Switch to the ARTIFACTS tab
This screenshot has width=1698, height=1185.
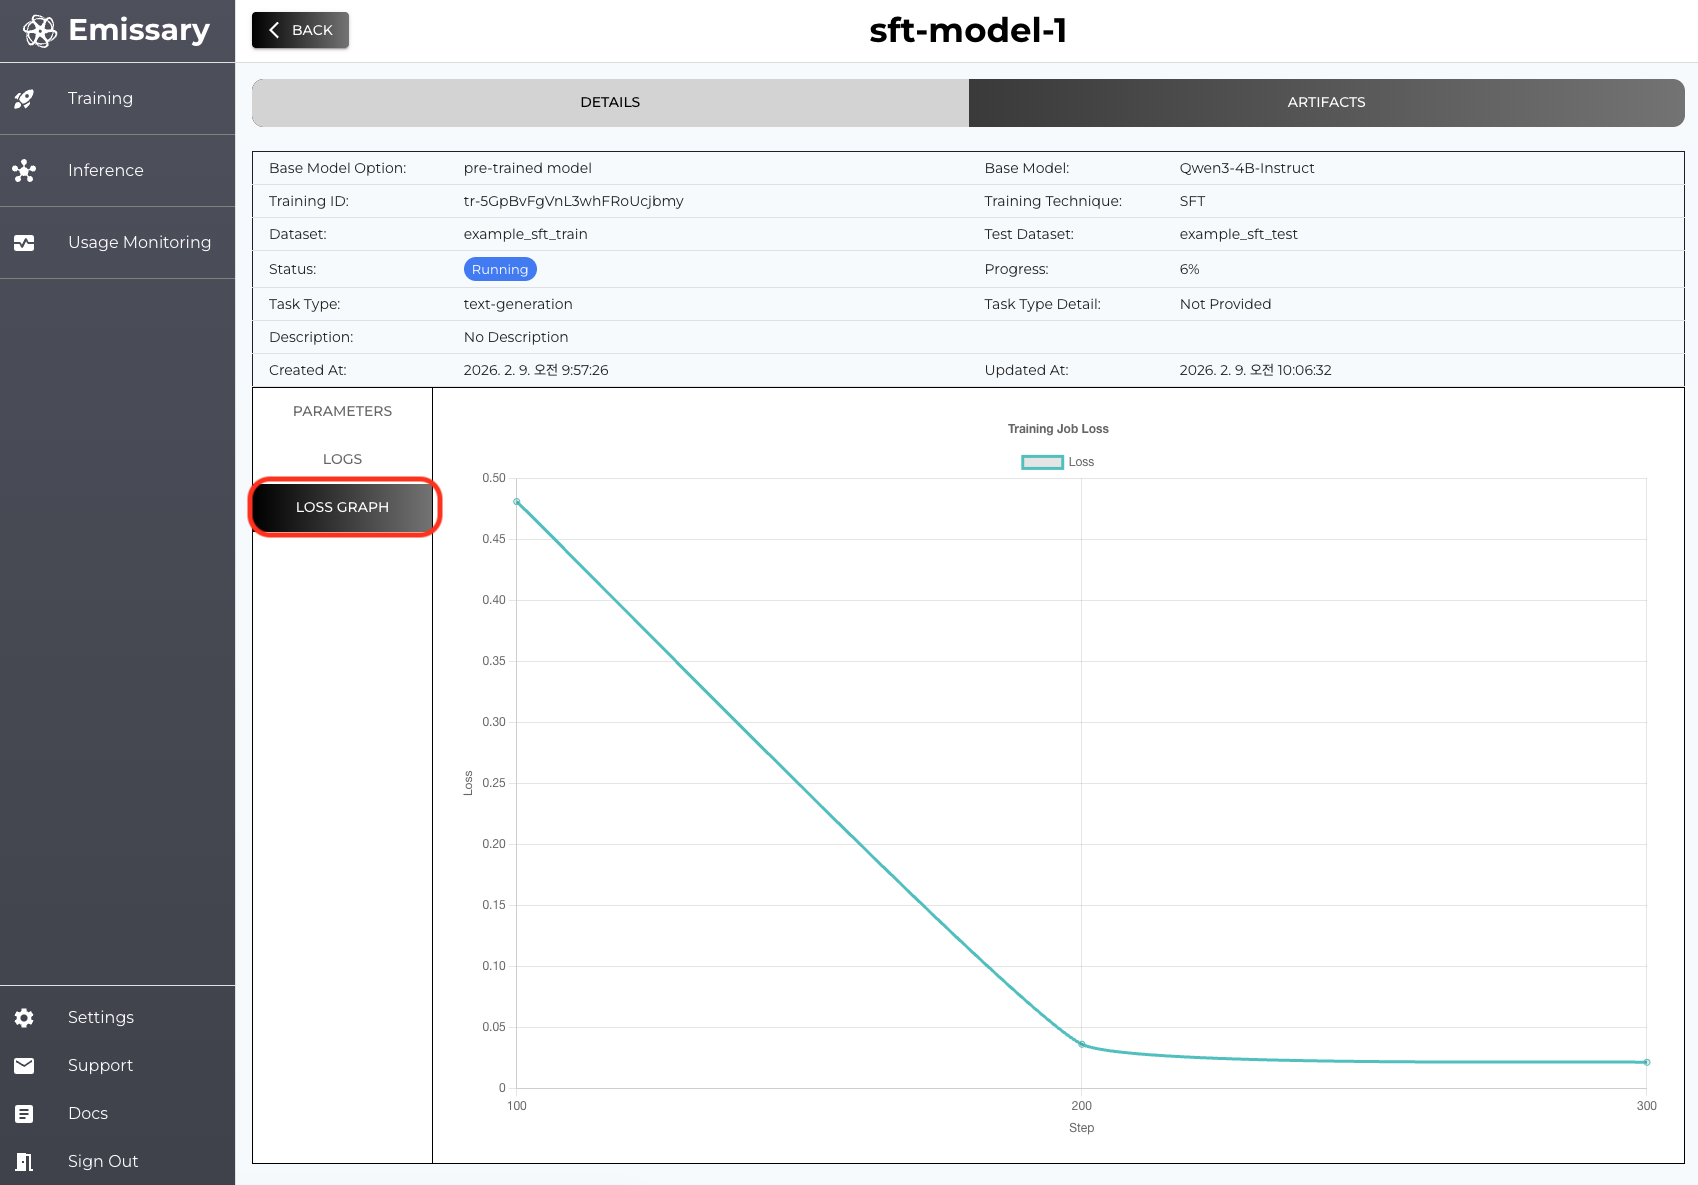tap(1326, 102)
